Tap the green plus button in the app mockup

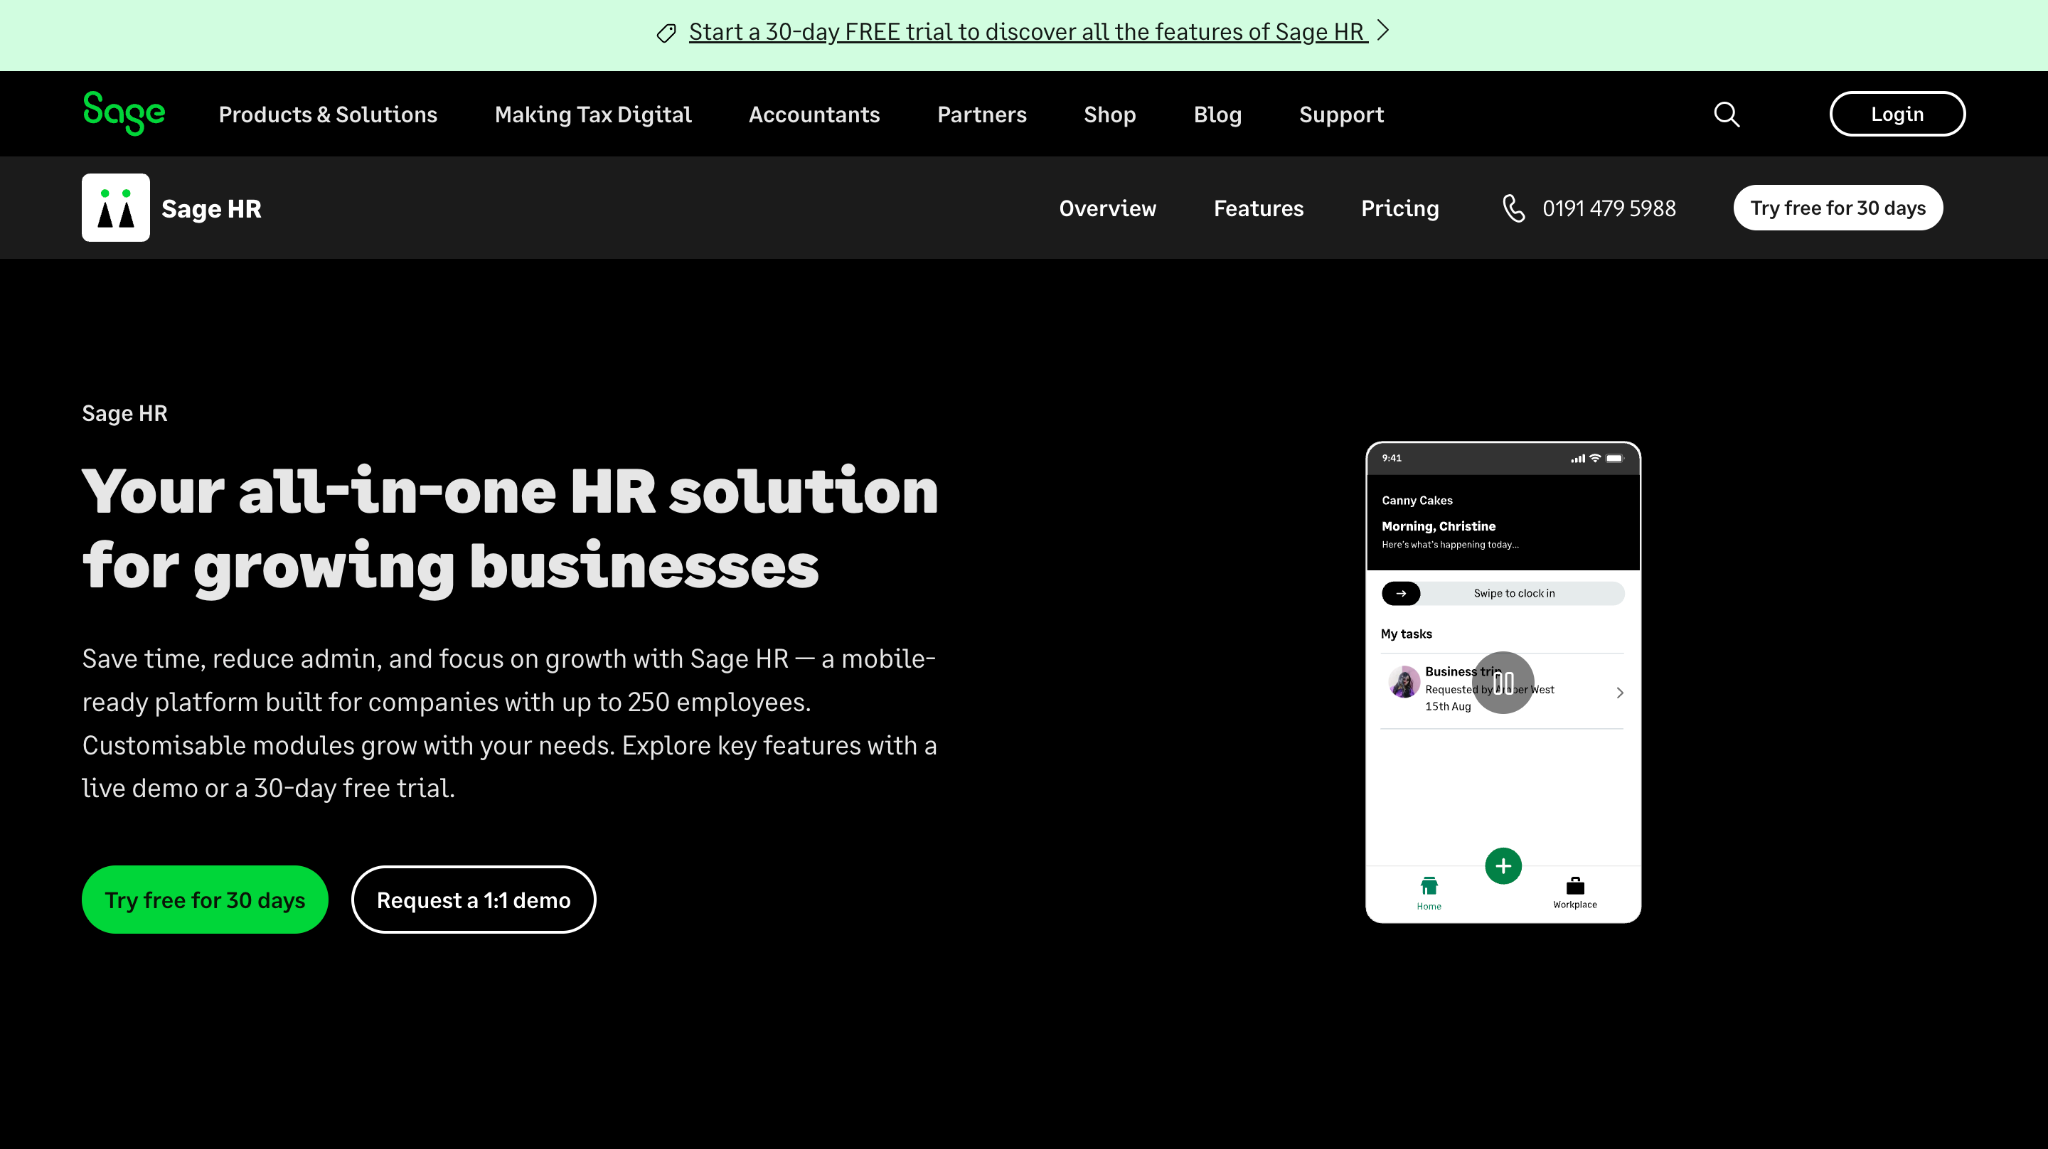[1502, 865]
